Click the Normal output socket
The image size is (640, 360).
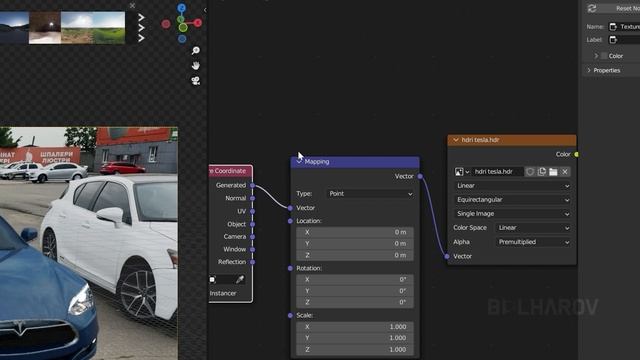pos(253,198)
